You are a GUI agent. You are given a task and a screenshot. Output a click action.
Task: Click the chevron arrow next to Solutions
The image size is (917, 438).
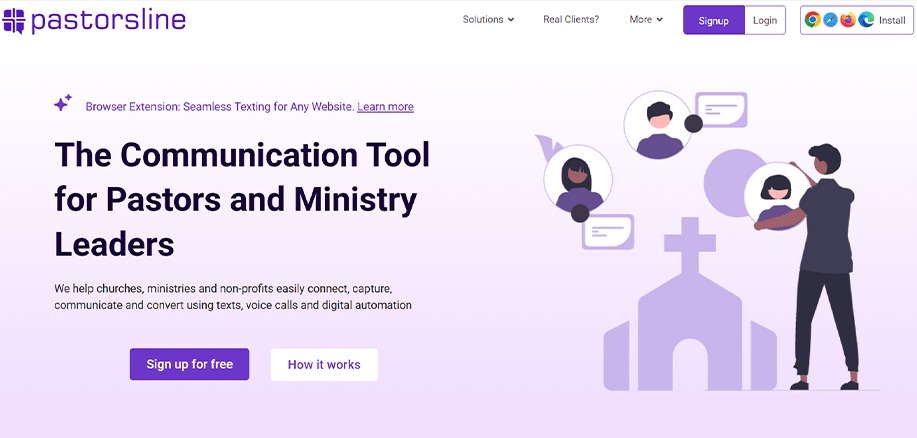point(511,20)
